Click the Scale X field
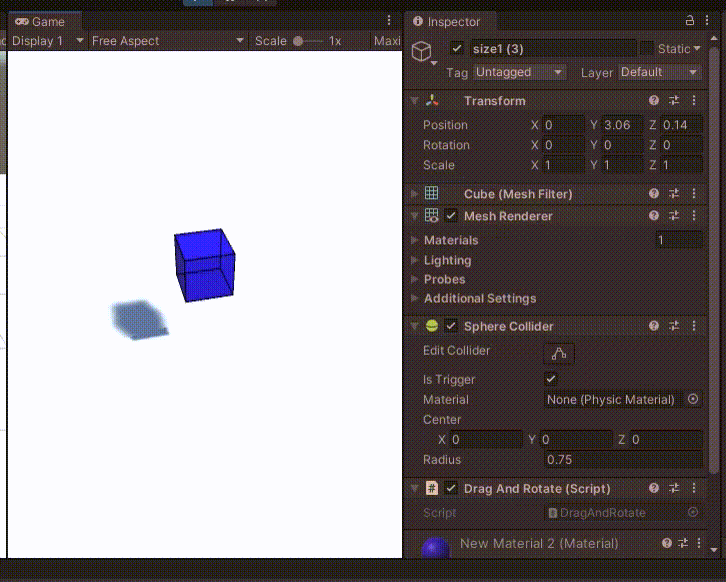The height and width of the screenshot is (582, 726). point(563,165)
